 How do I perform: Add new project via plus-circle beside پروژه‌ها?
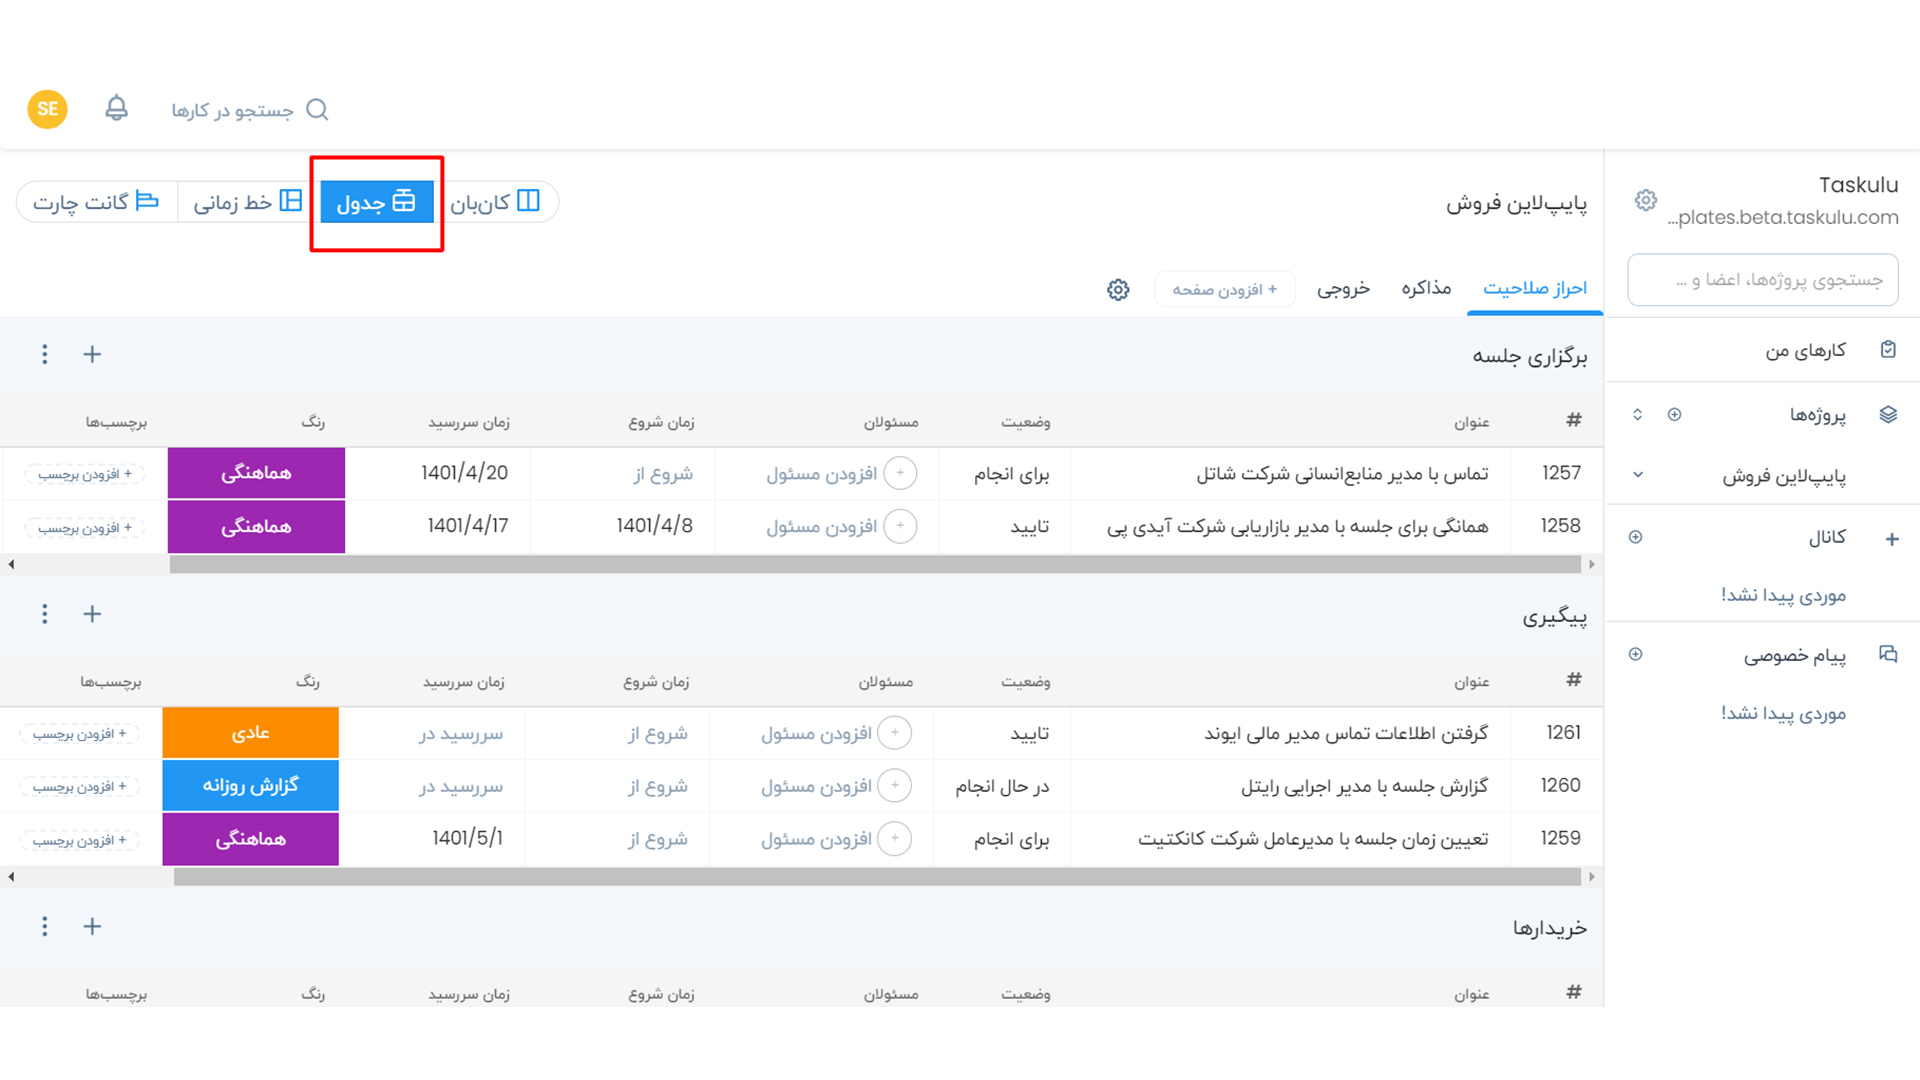[1674, 414]
